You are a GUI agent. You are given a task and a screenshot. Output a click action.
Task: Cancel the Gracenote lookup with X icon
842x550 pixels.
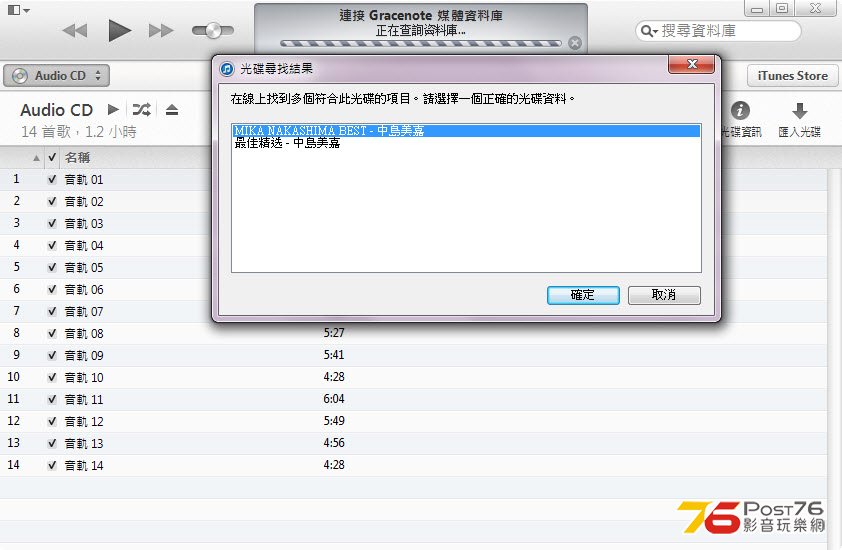click(575, 43)
